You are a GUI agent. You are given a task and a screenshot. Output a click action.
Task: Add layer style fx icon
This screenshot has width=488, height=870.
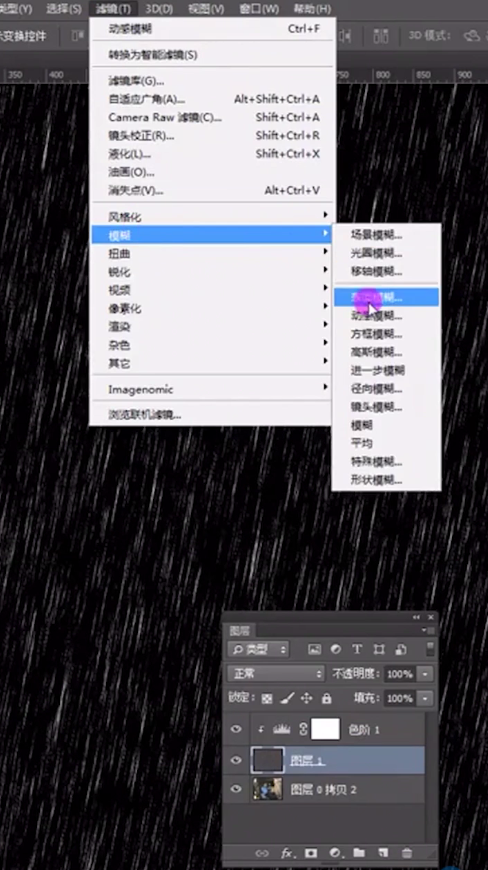point(287,853)
